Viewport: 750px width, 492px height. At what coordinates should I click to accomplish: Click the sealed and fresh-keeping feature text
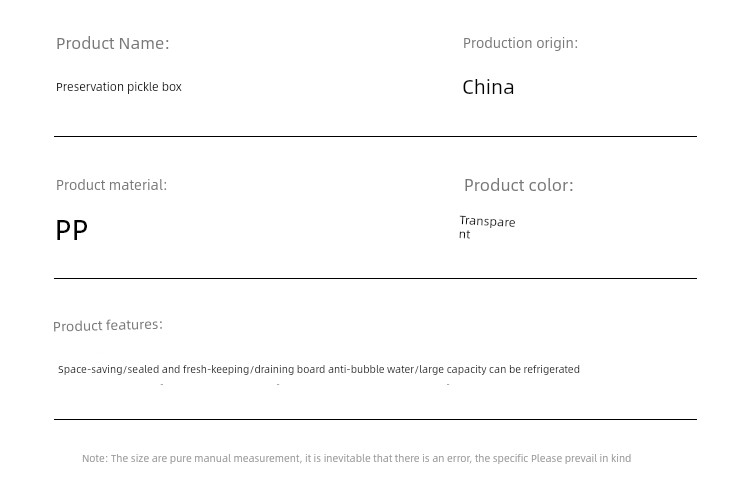(188, 370)
